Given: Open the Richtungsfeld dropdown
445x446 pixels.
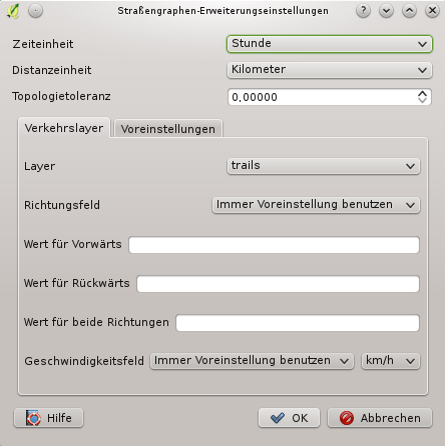Looking at the screenshot, I should pos(316,205).
